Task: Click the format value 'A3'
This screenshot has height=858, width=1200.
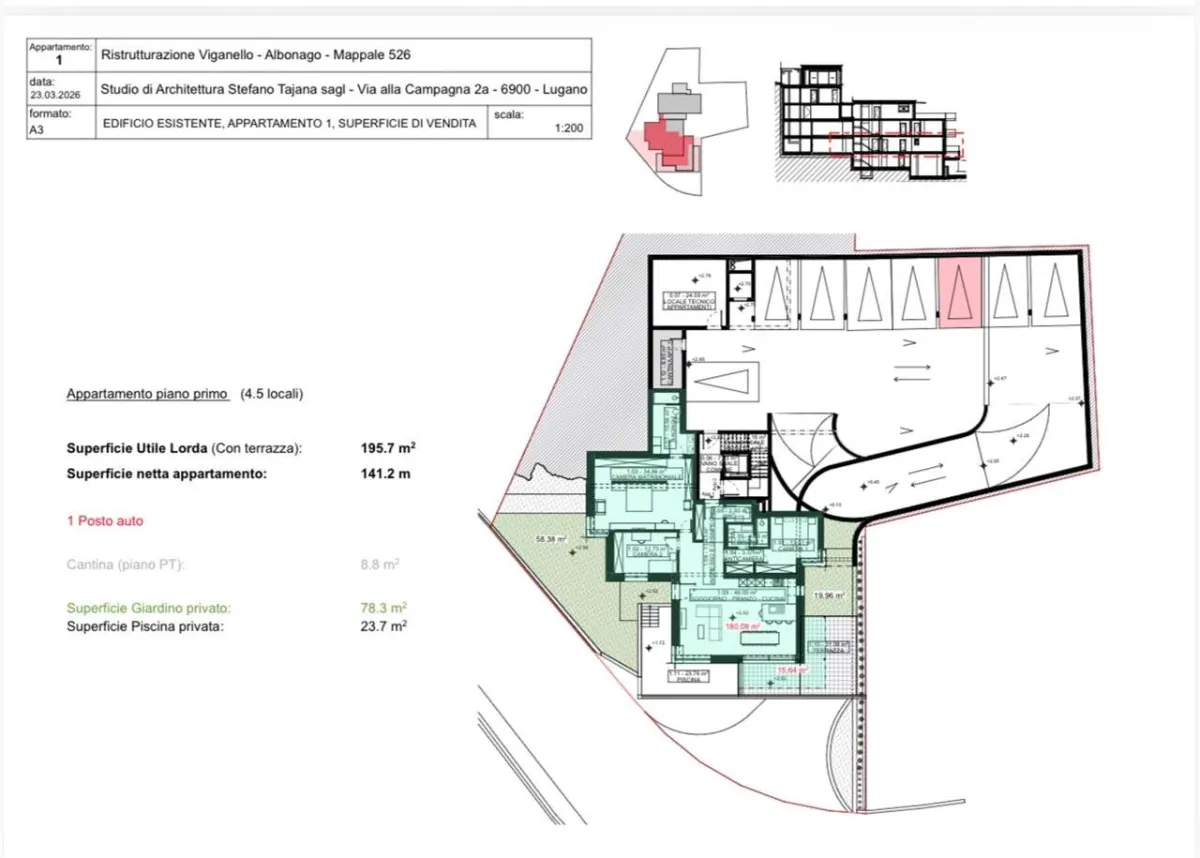Action: pos(36,129)
